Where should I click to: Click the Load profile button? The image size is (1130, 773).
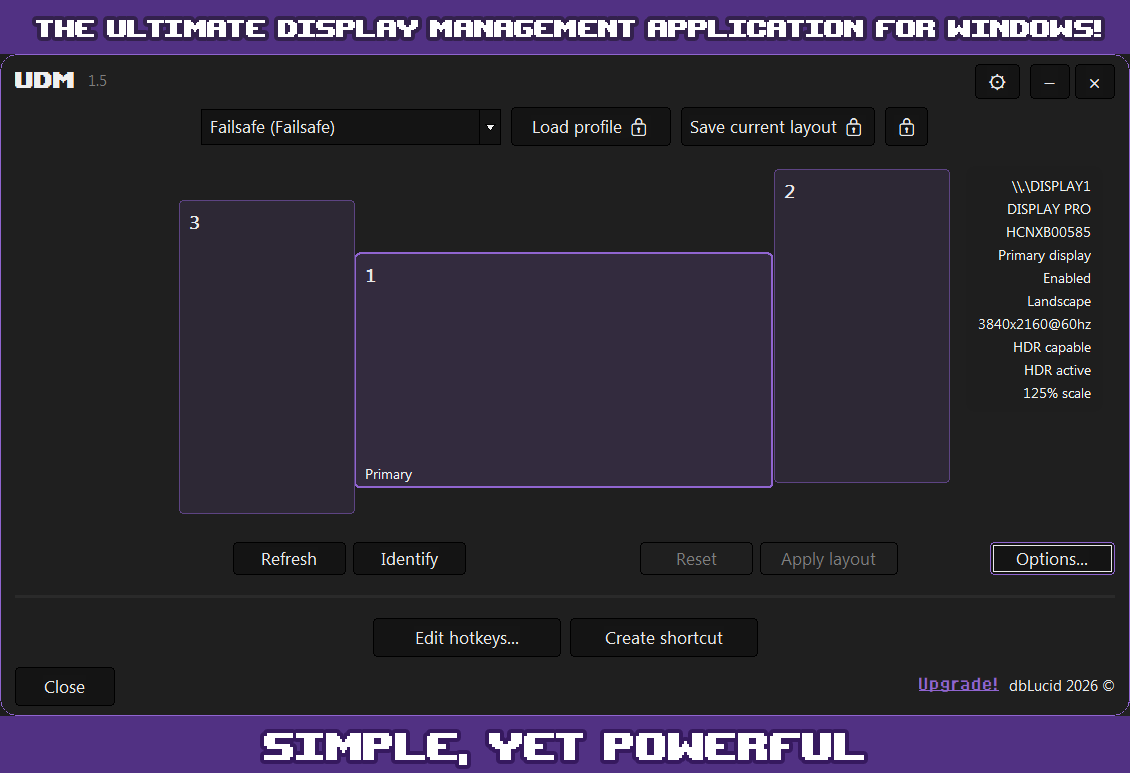coord(590,127)
